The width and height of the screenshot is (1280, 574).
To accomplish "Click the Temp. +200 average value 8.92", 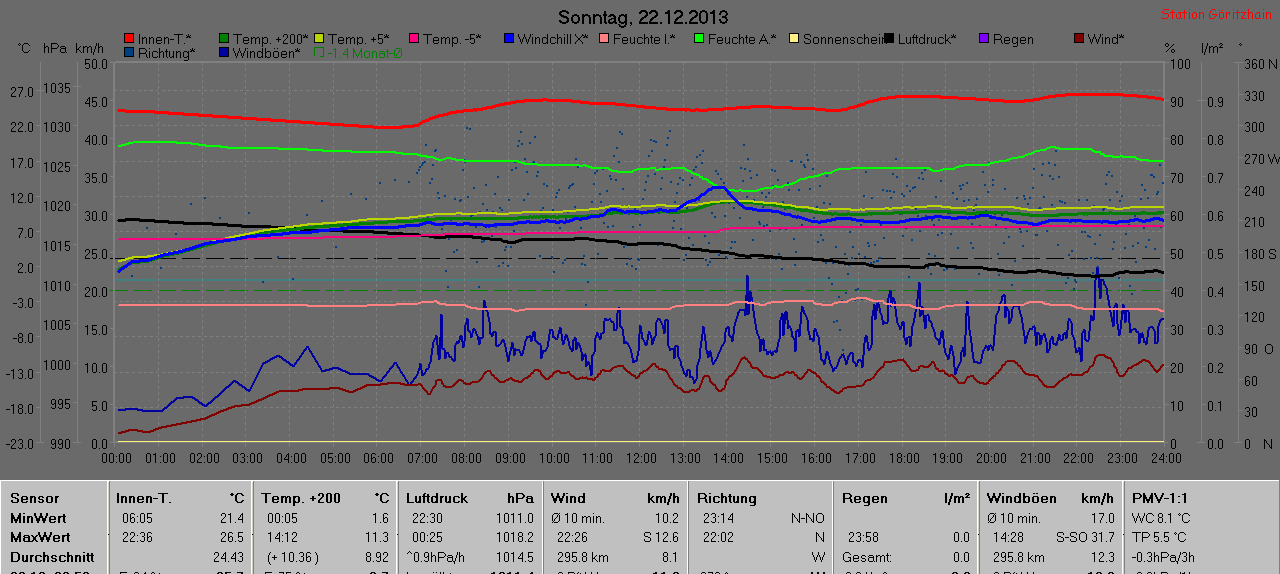I will (375, 557).
